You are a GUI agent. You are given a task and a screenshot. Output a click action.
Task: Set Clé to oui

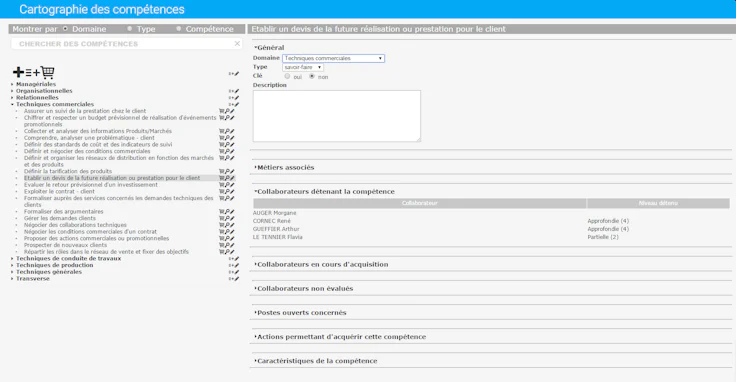pos(287,76)
